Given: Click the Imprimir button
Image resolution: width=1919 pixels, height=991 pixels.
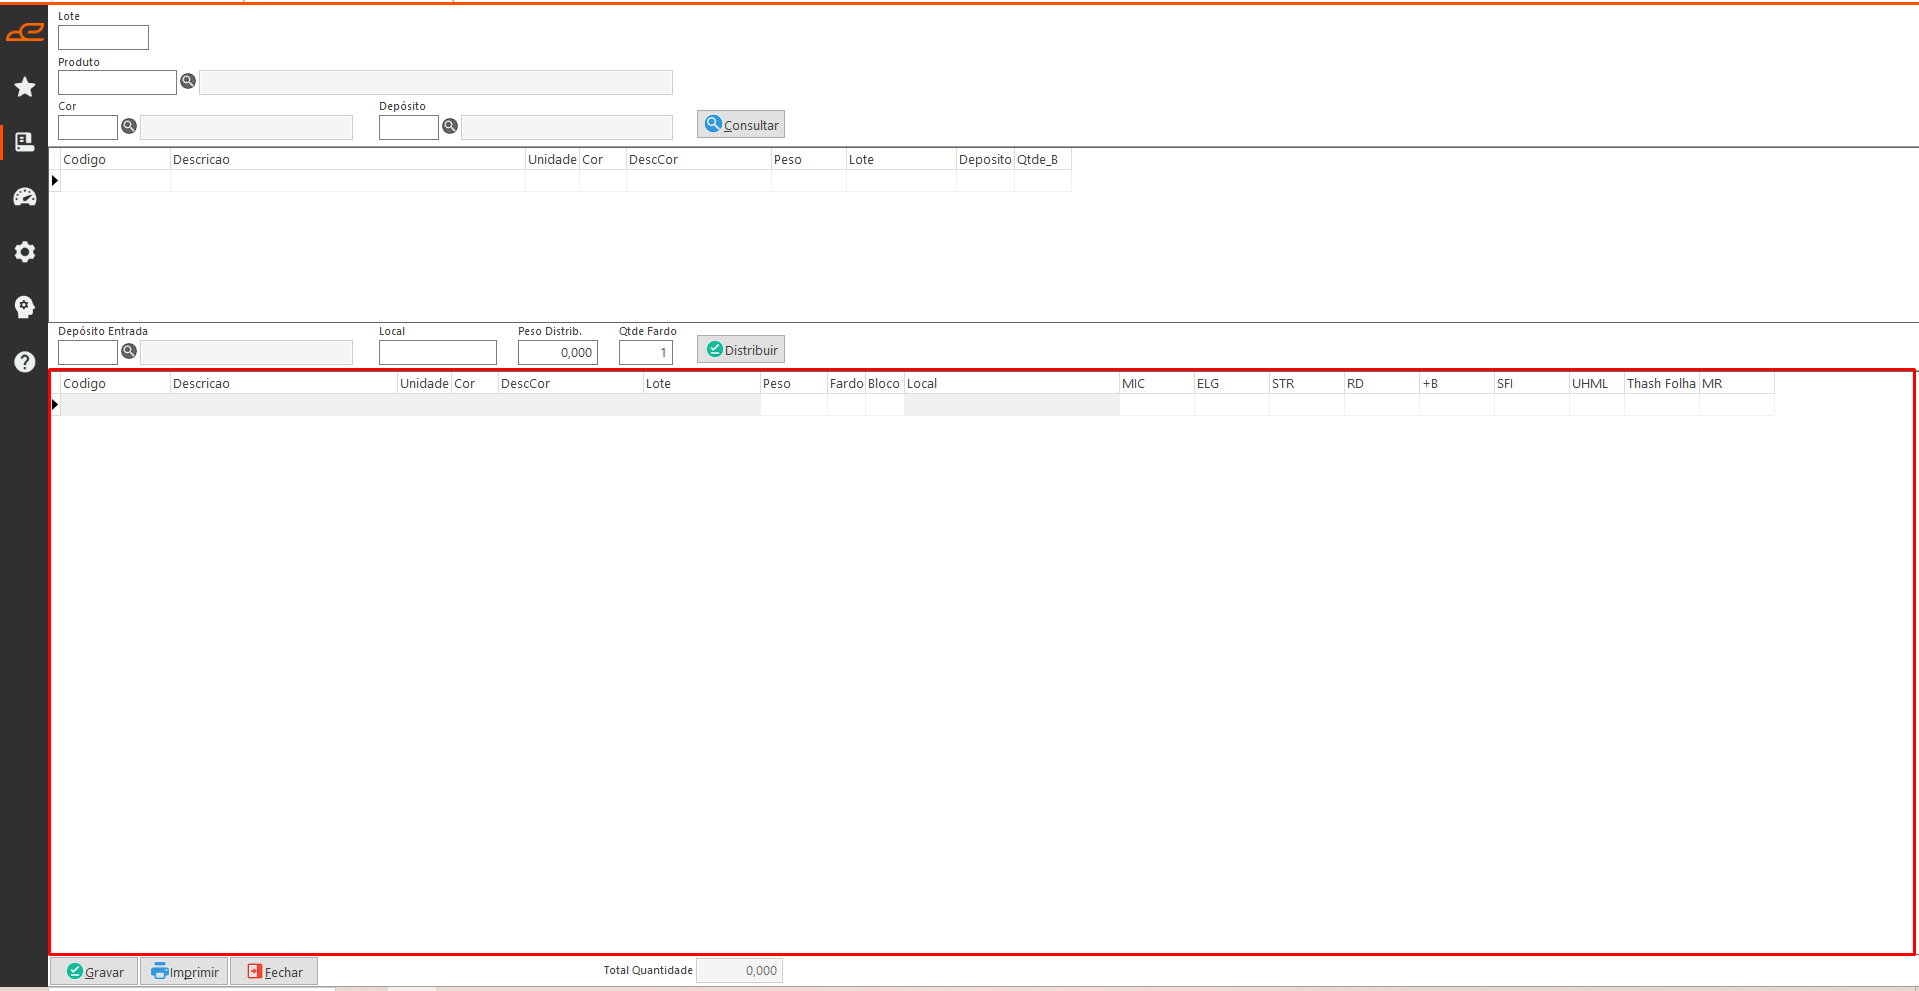Looking at the screenshot, I should 185,972.
